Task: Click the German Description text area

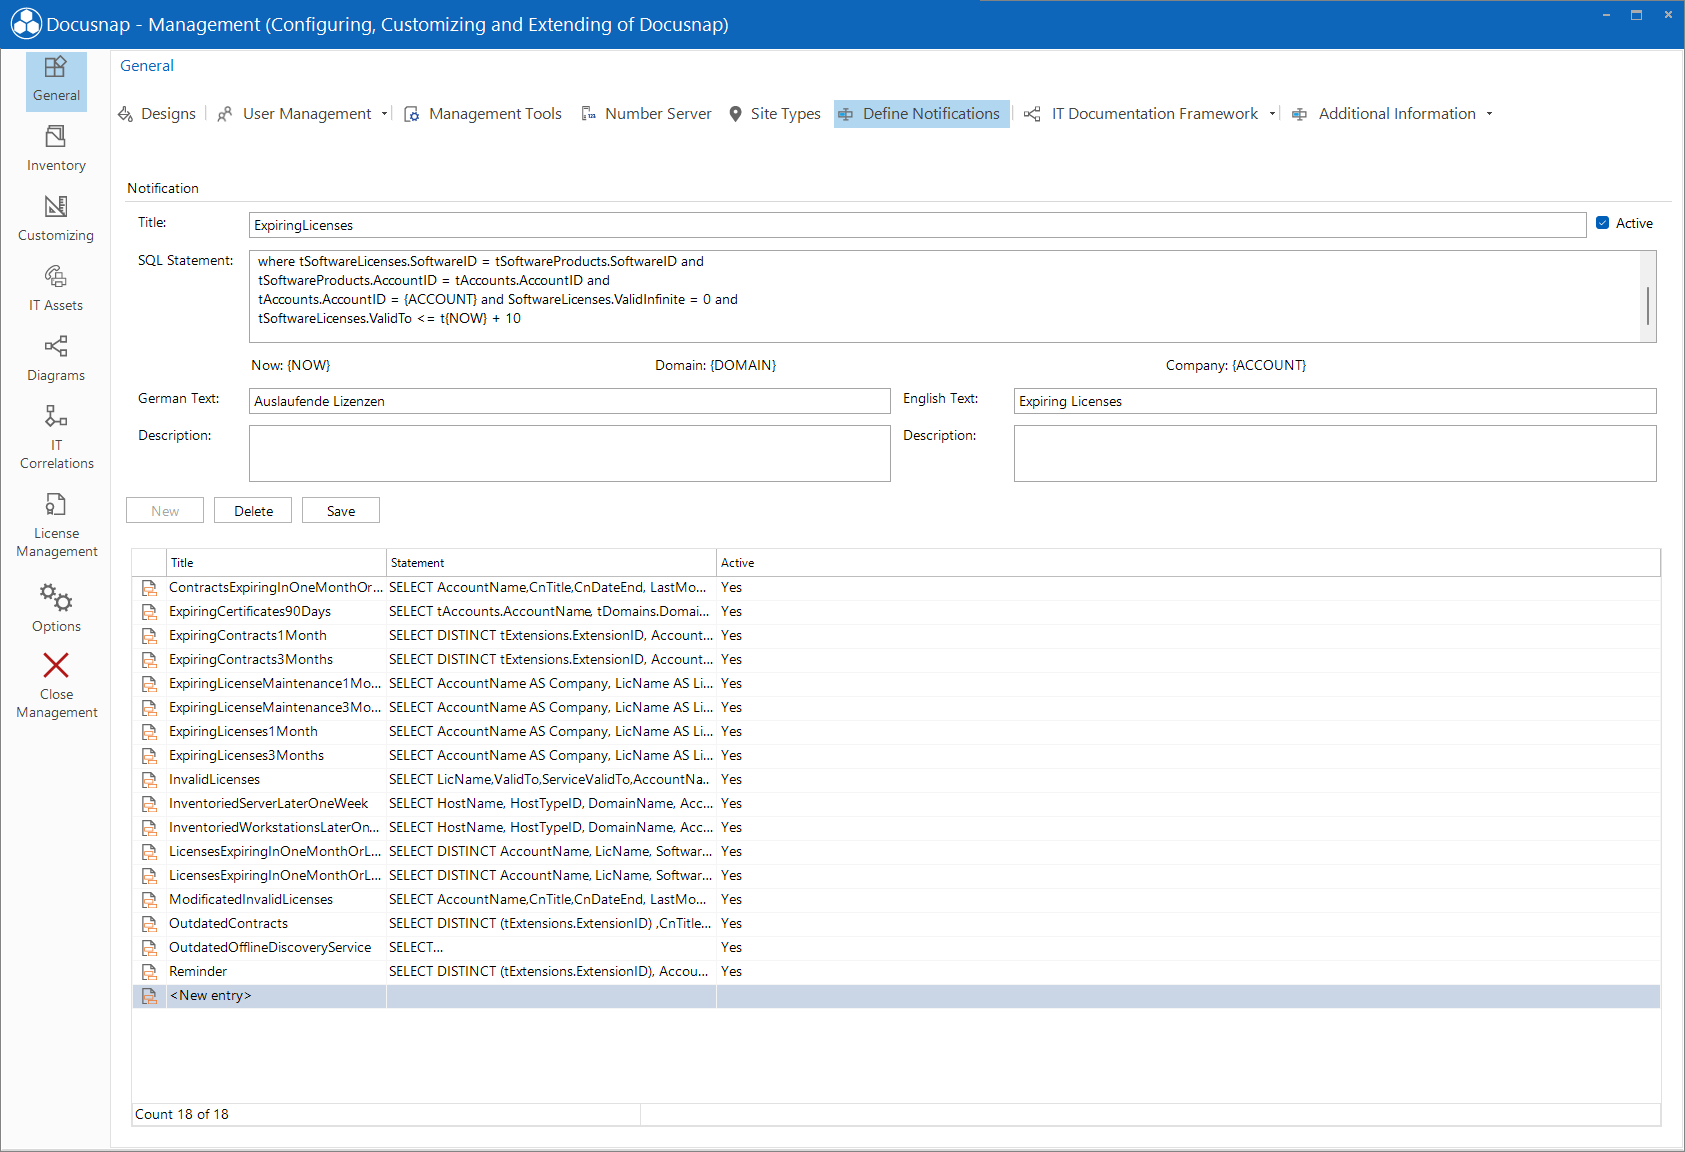Action: point(569,453)
